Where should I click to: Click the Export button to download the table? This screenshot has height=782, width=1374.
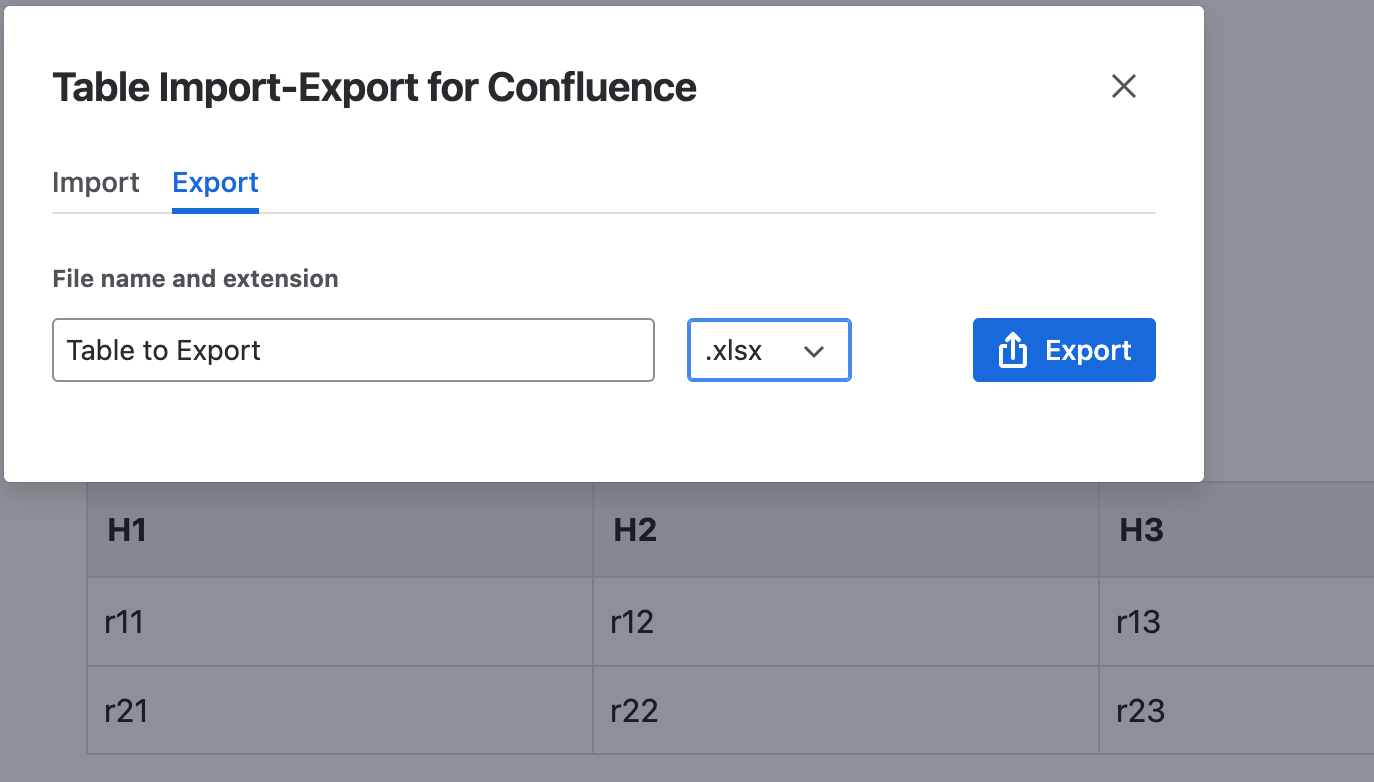click(1064, 350)
